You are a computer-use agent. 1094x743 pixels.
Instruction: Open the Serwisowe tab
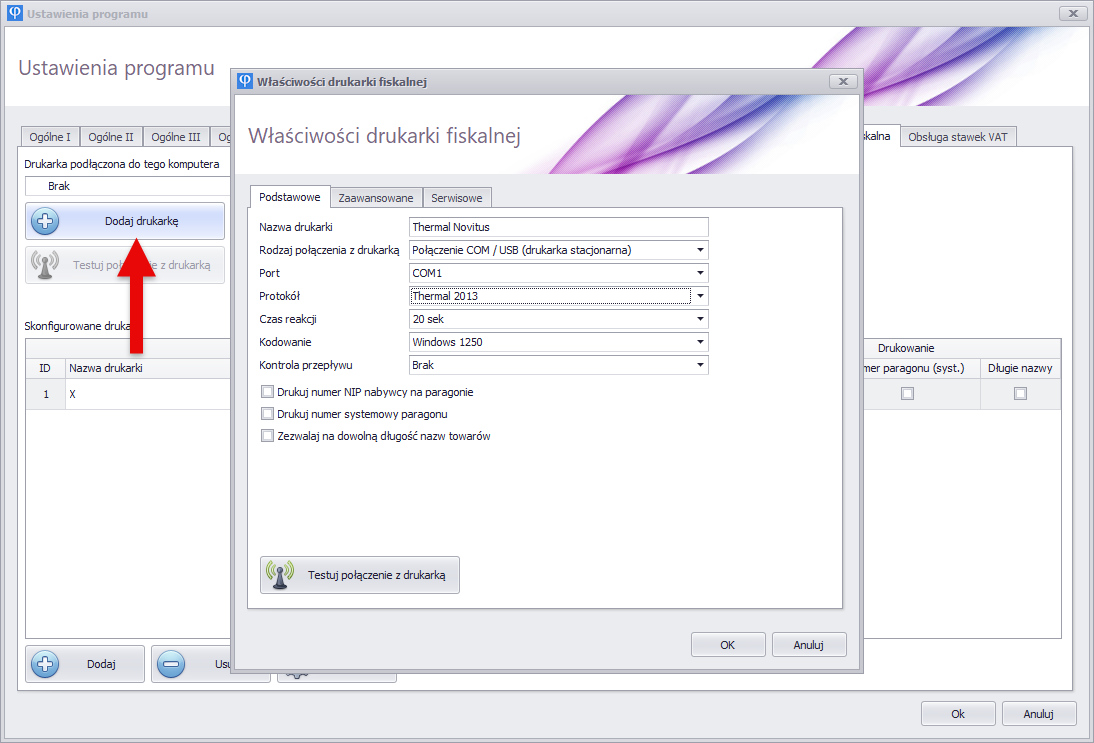pyautogui.click(x=458, y=198)
